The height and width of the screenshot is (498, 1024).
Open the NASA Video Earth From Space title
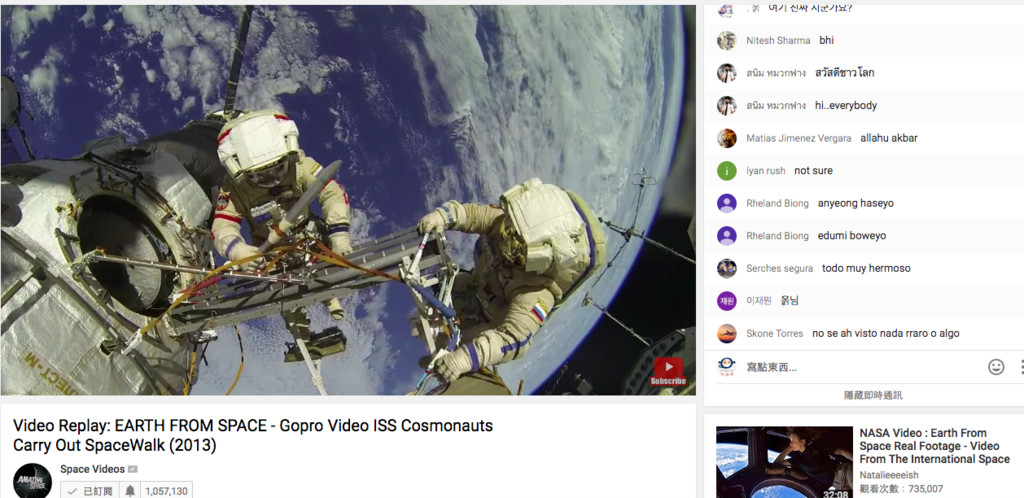click(934, 446)
